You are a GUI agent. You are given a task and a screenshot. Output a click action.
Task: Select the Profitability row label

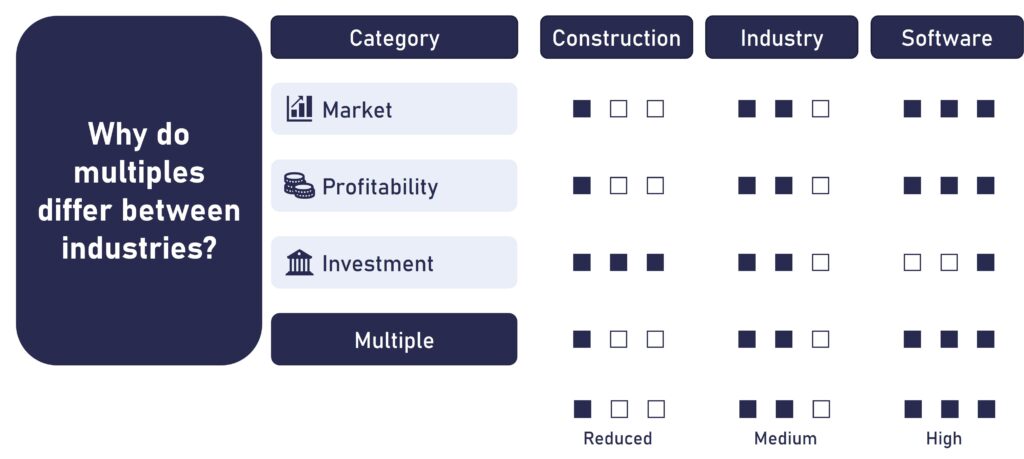pyautogui.click(x=394, y=186)
